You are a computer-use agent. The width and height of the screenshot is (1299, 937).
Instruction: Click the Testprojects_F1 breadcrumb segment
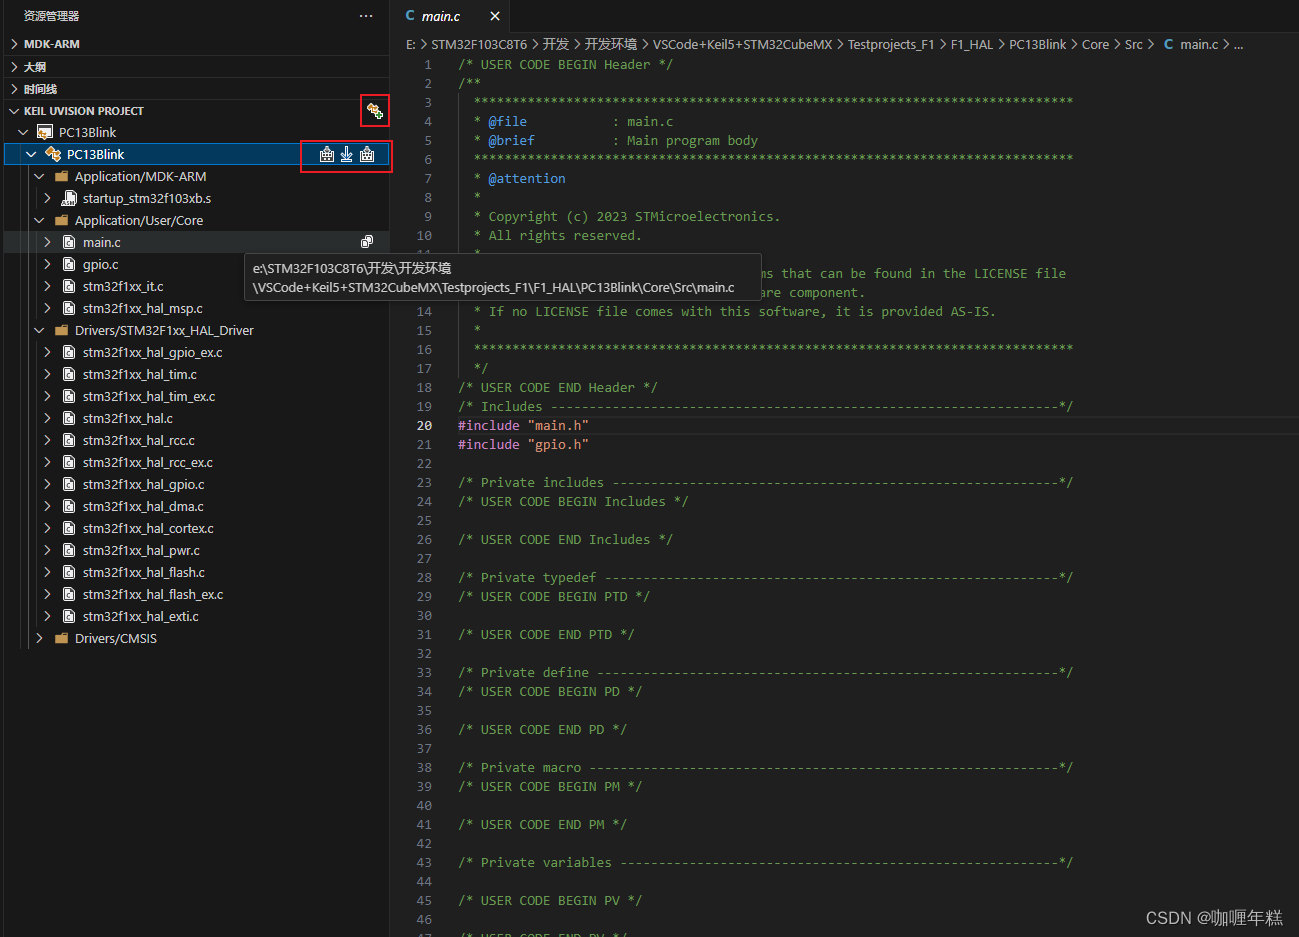(891, 44)
